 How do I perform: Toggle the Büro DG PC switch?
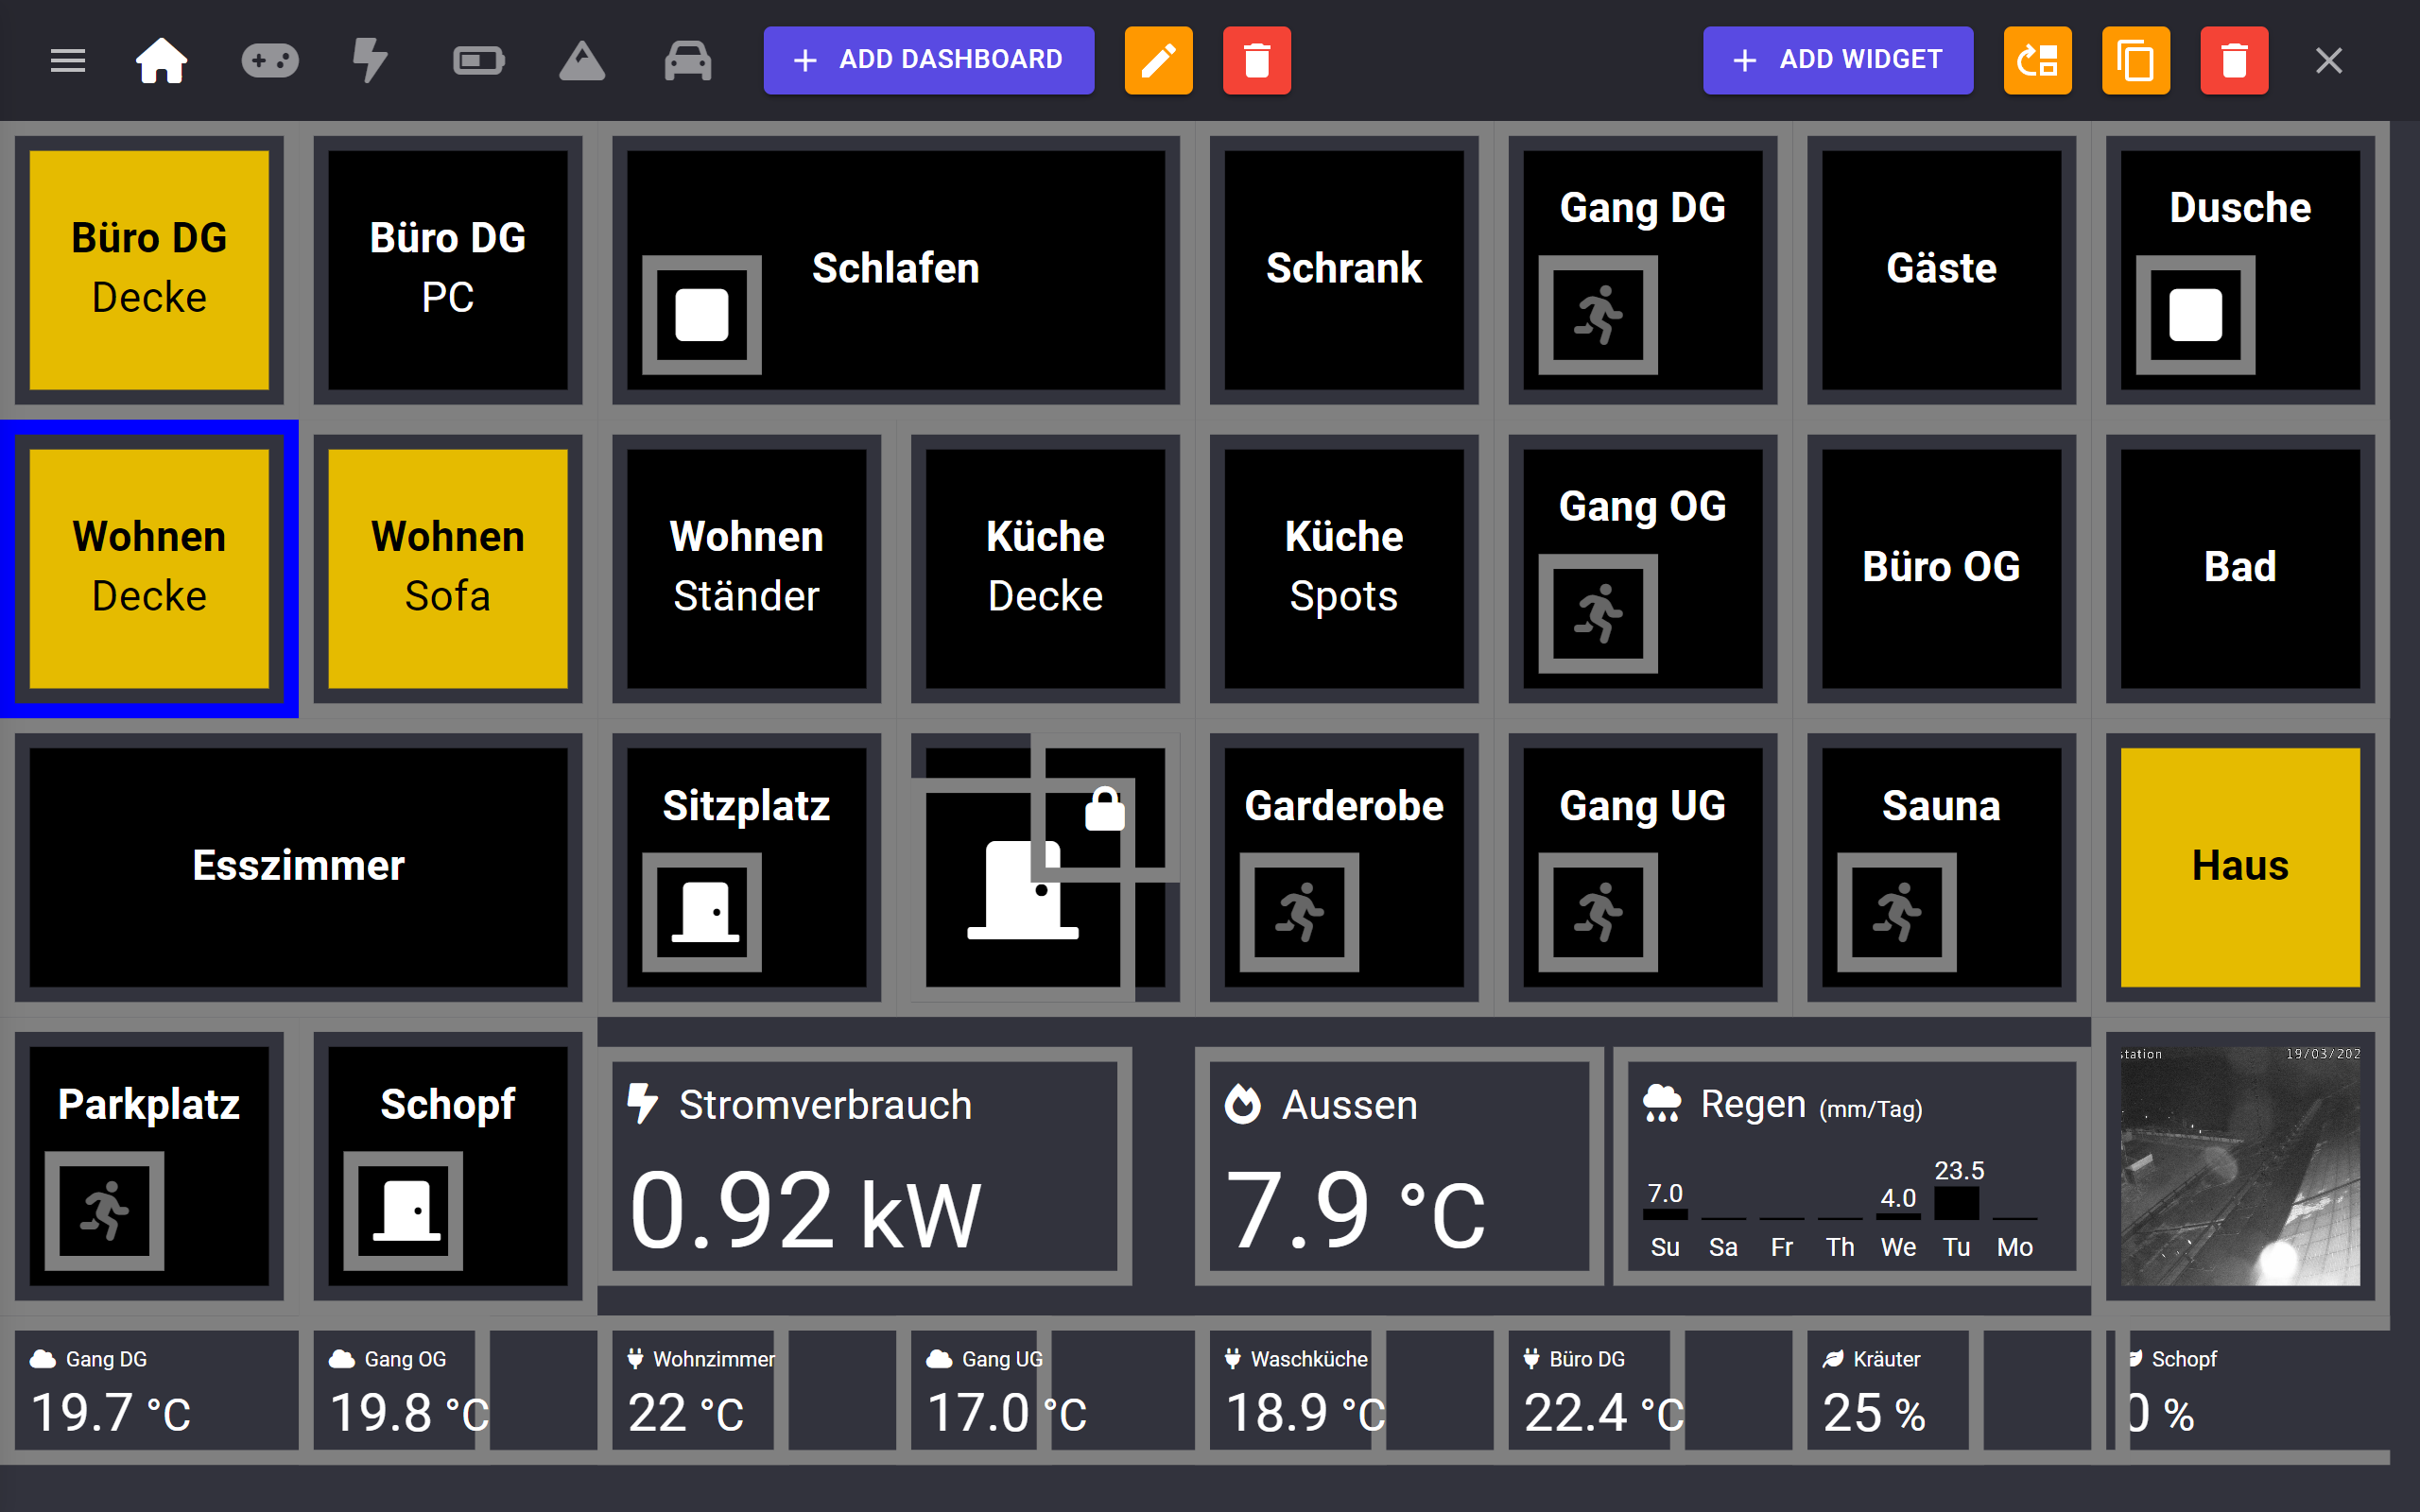point(448,270)
